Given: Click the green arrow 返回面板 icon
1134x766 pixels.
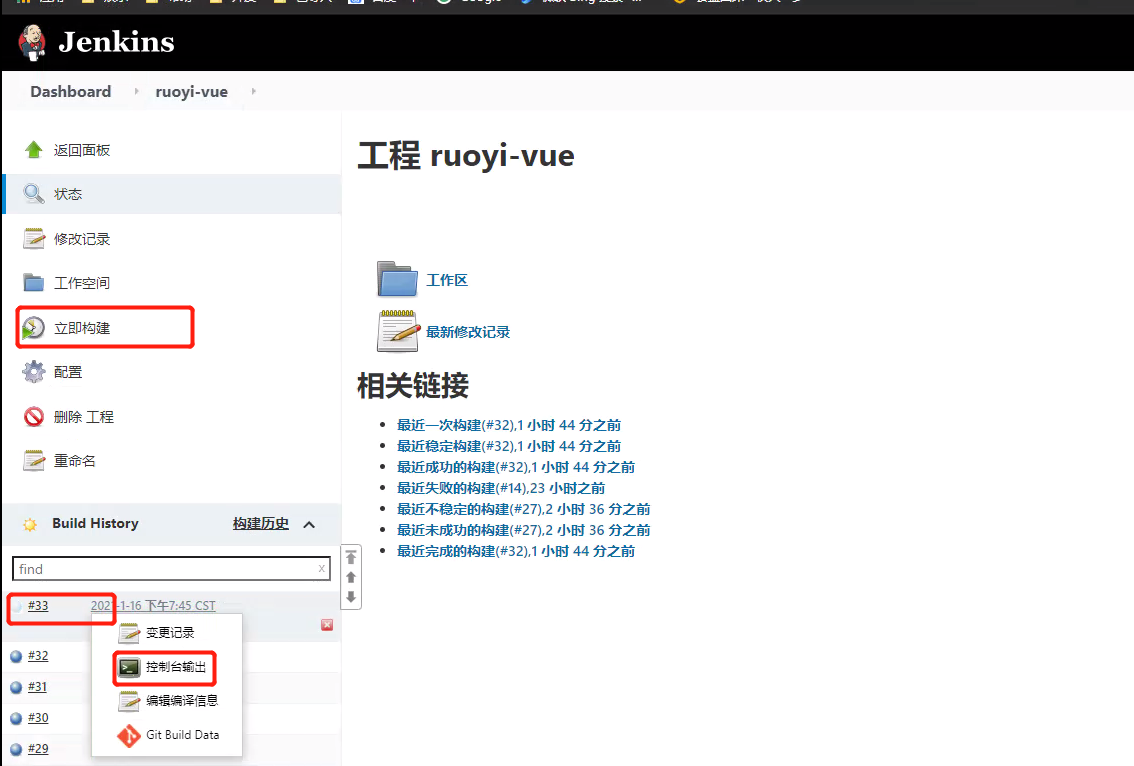Looking at the screenshot, I should pos(33,150).
